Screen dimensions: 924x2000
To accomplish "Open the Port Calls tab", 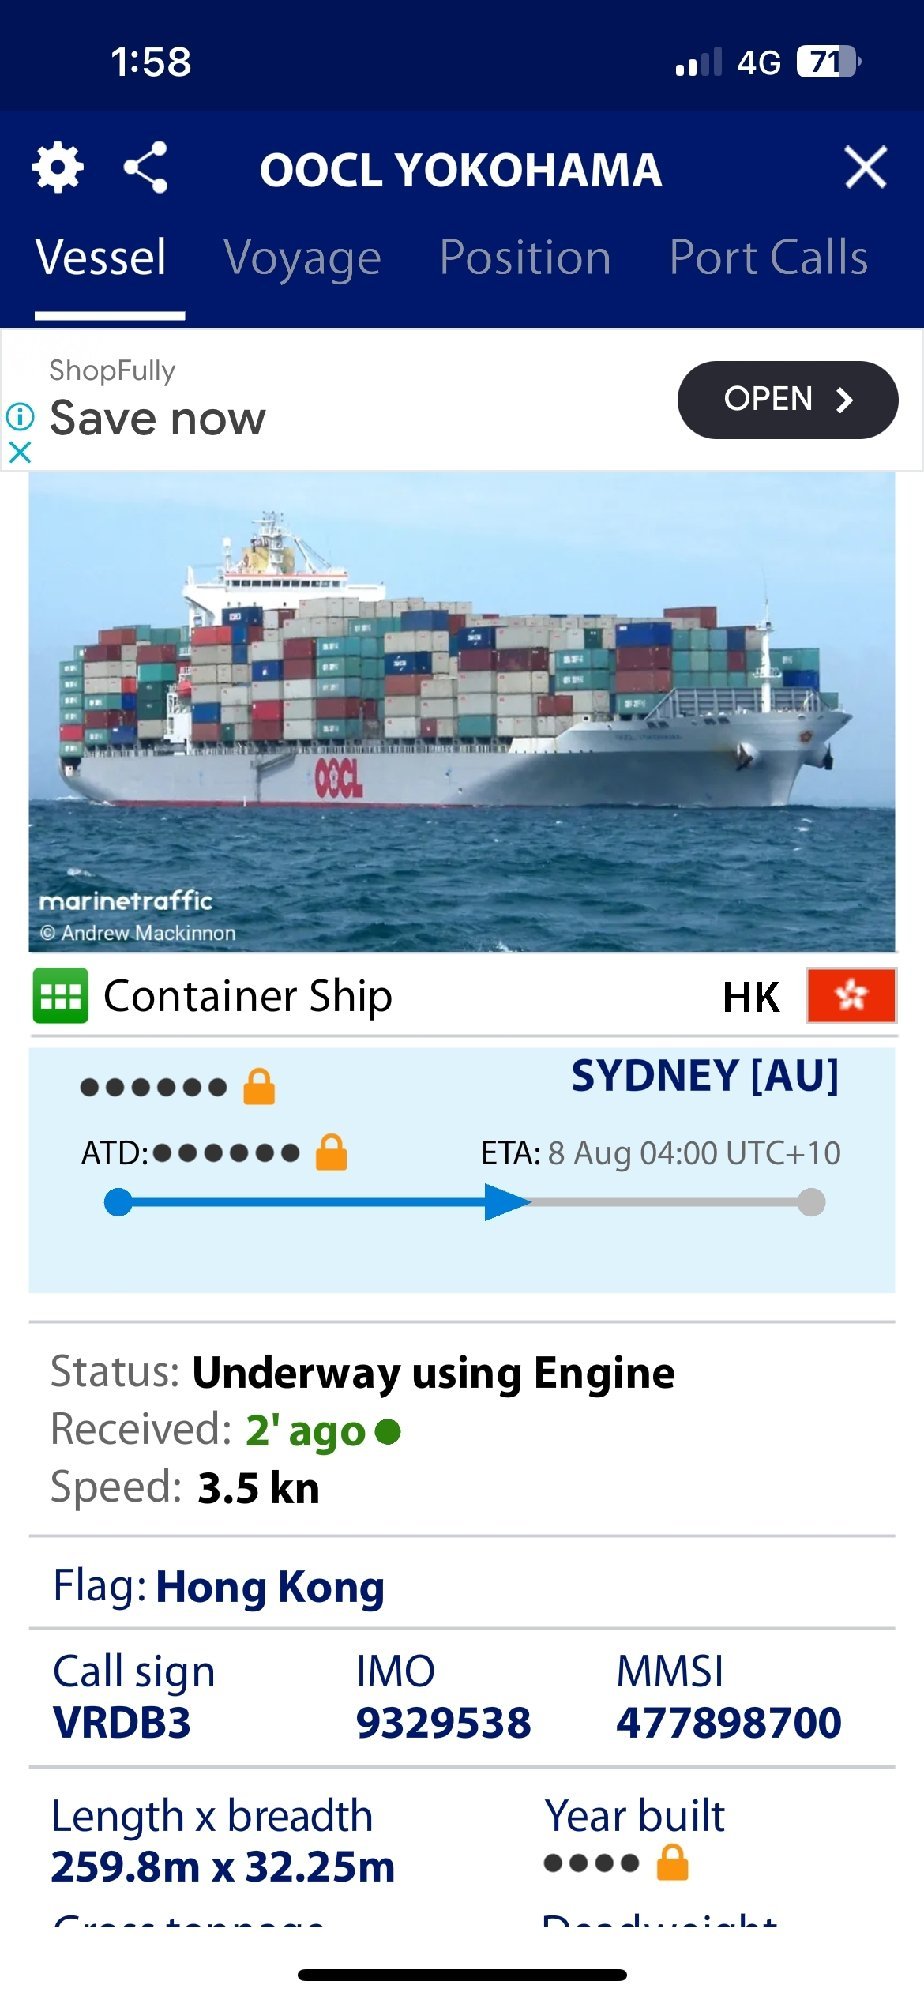I will pos(768,258).
